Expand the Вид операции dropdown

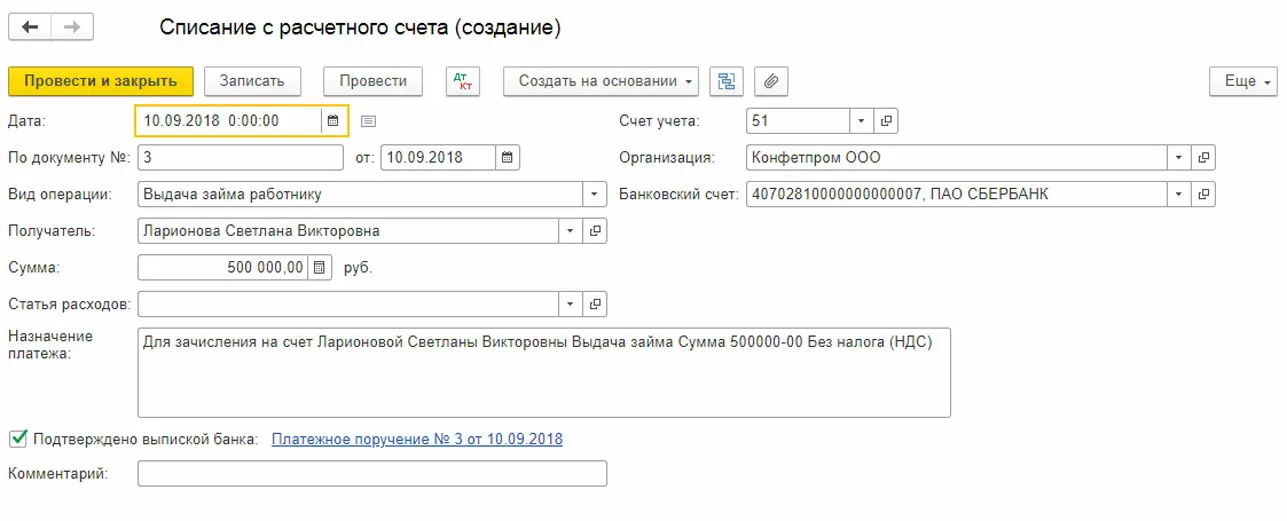pos(595,194)
